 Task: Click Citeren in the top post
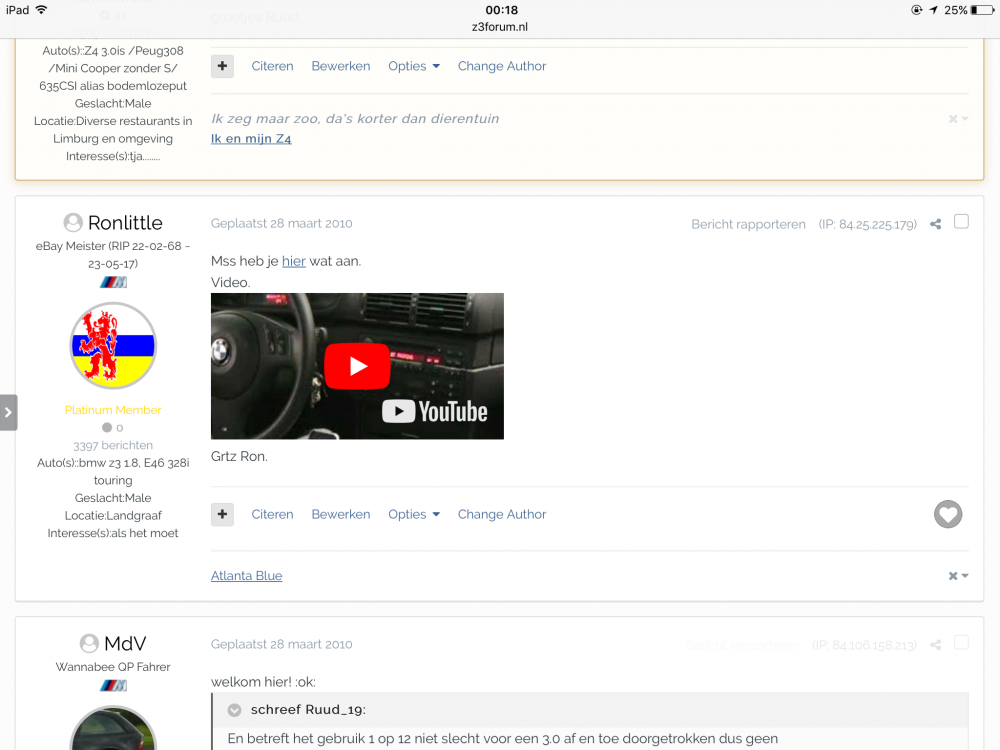(272, 66)
